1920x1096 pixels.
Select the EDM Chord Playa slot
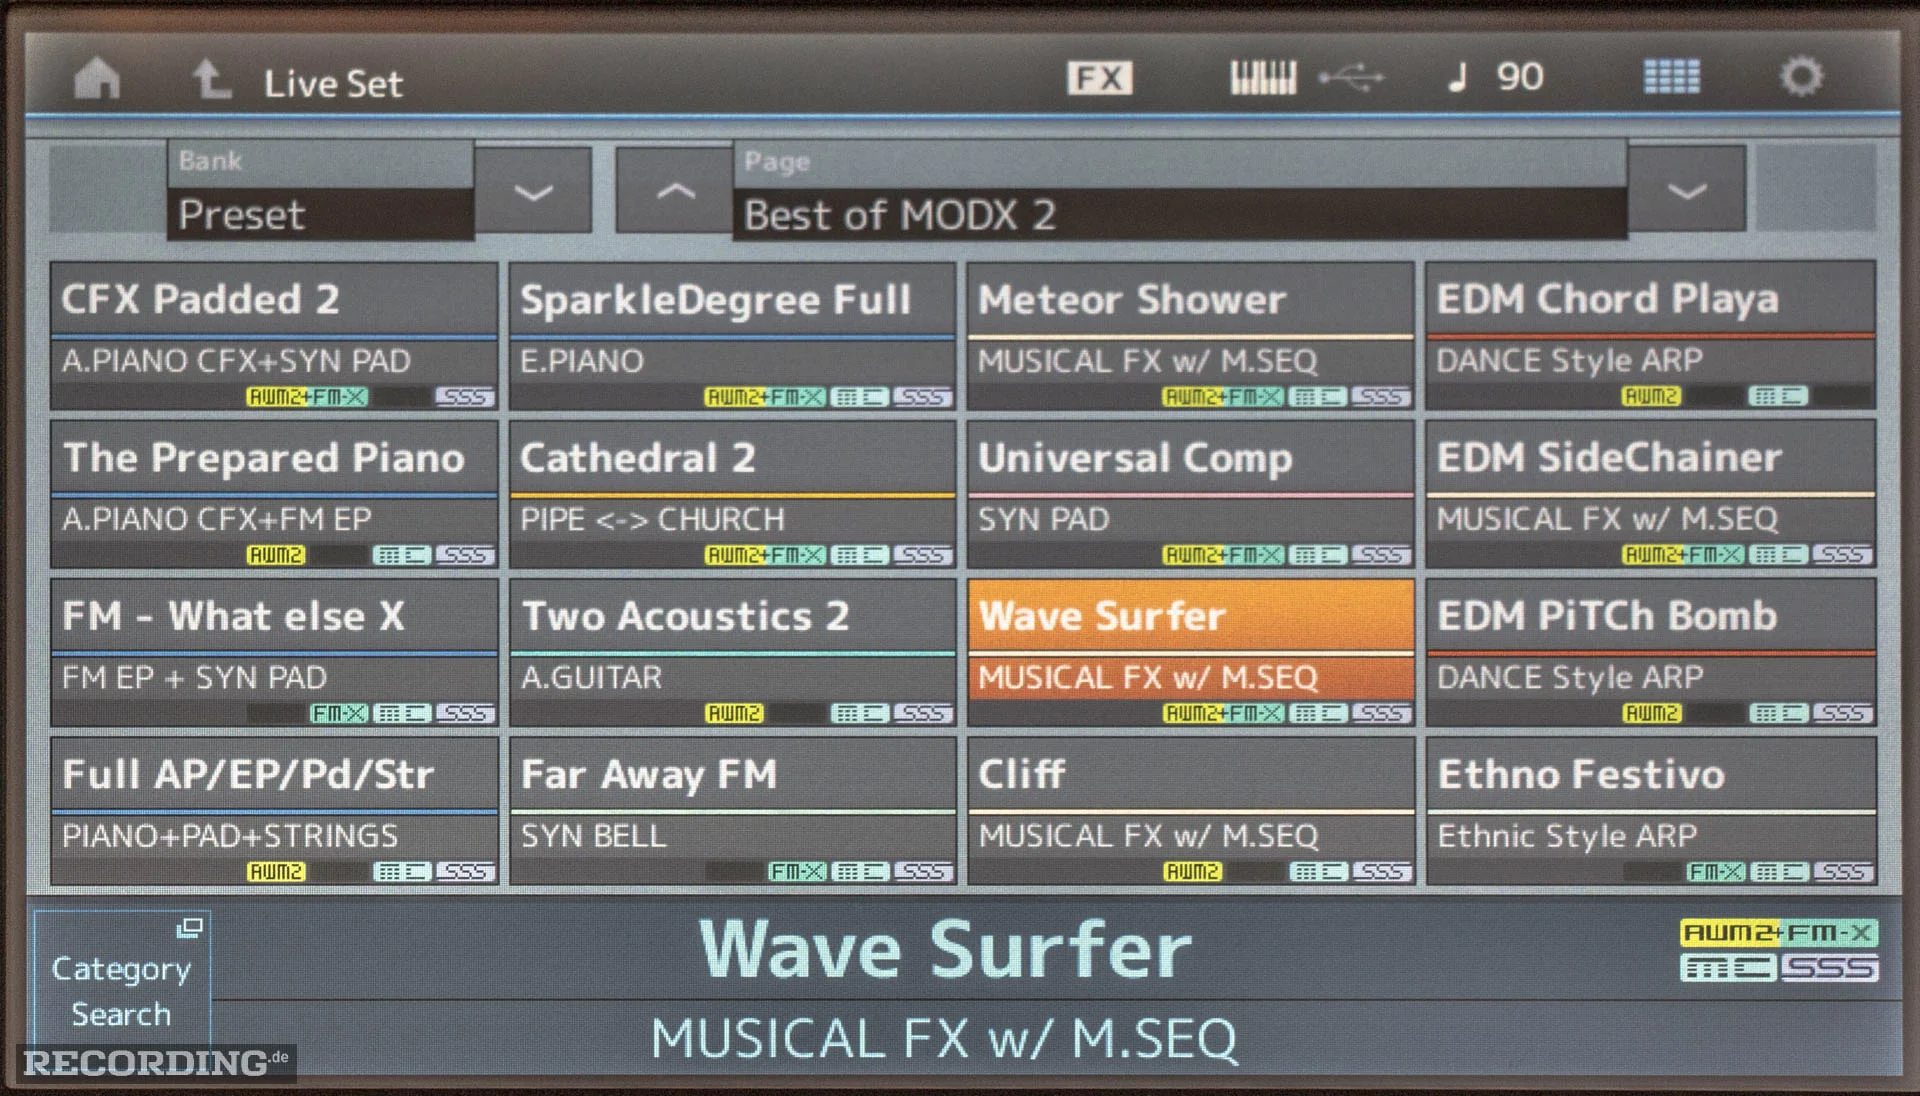1650,336
